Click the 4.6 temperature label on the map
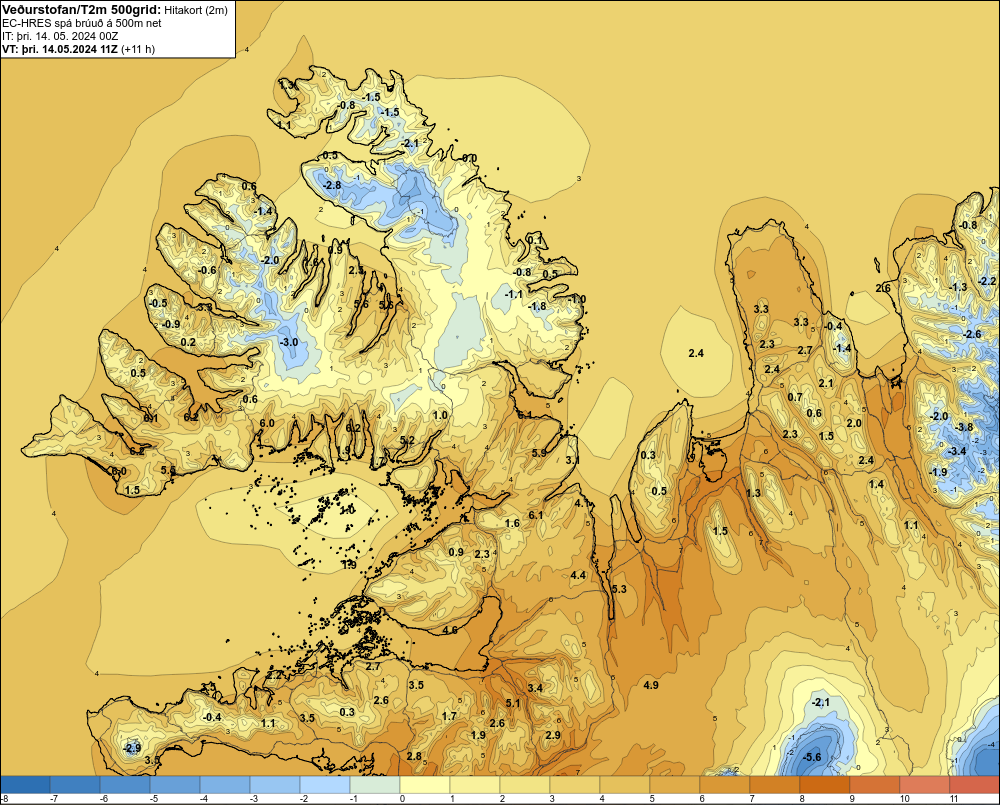 click(x=450, y=630)
